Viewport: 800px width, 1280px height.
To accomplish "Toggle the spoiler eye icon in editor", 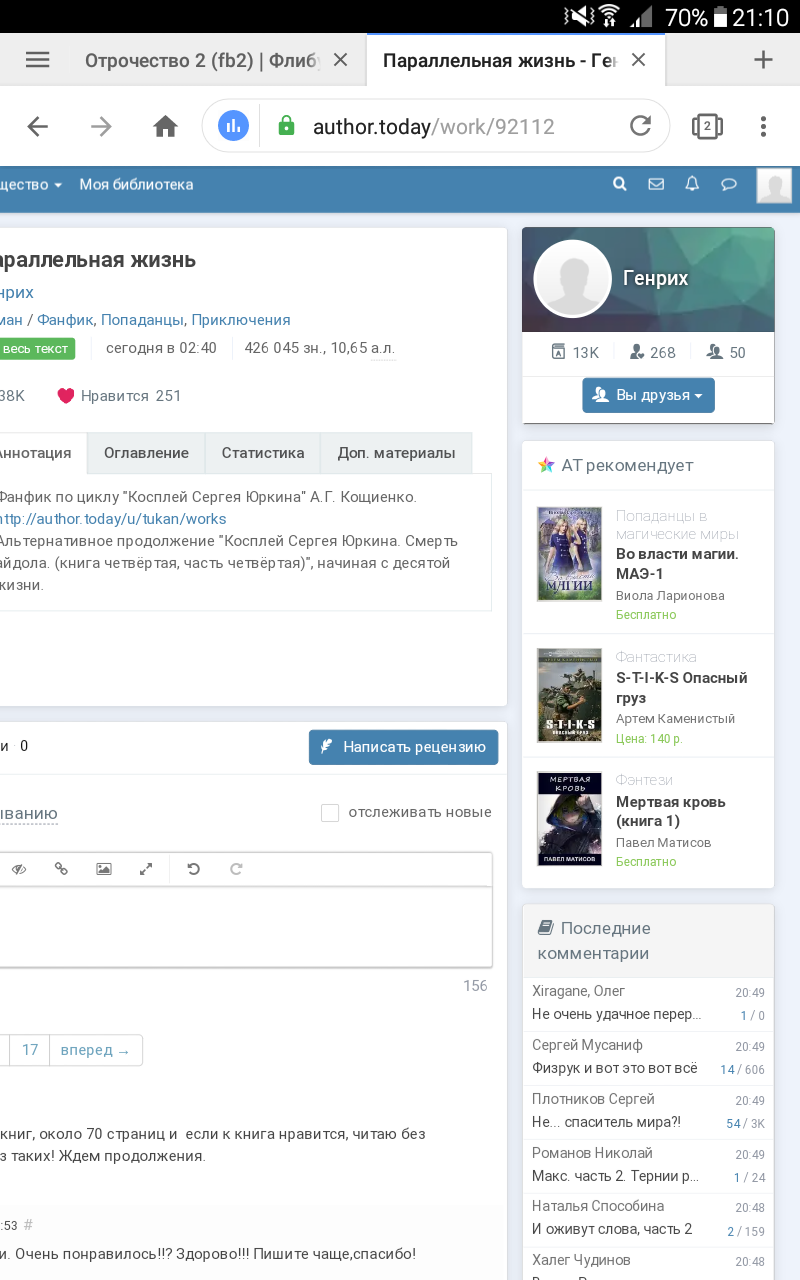I will coord(18,869).
